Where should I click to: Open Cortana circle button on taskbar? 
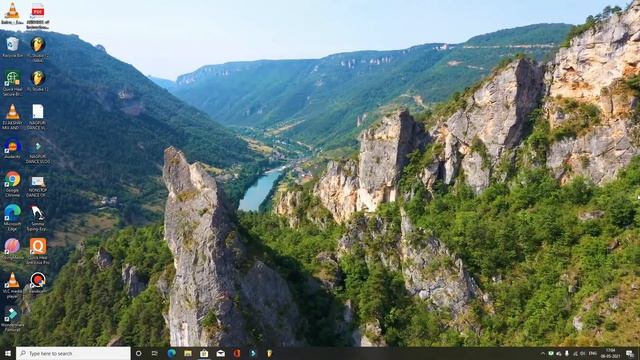point(139,353)
